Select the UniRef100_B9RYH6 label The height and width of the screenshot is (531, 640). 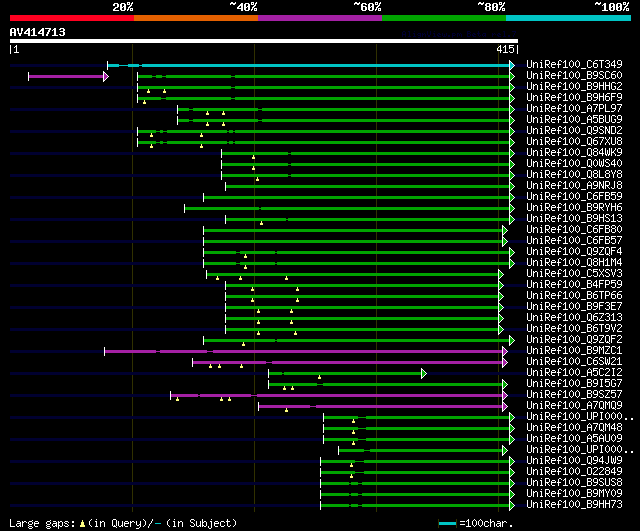pos(574,207)
